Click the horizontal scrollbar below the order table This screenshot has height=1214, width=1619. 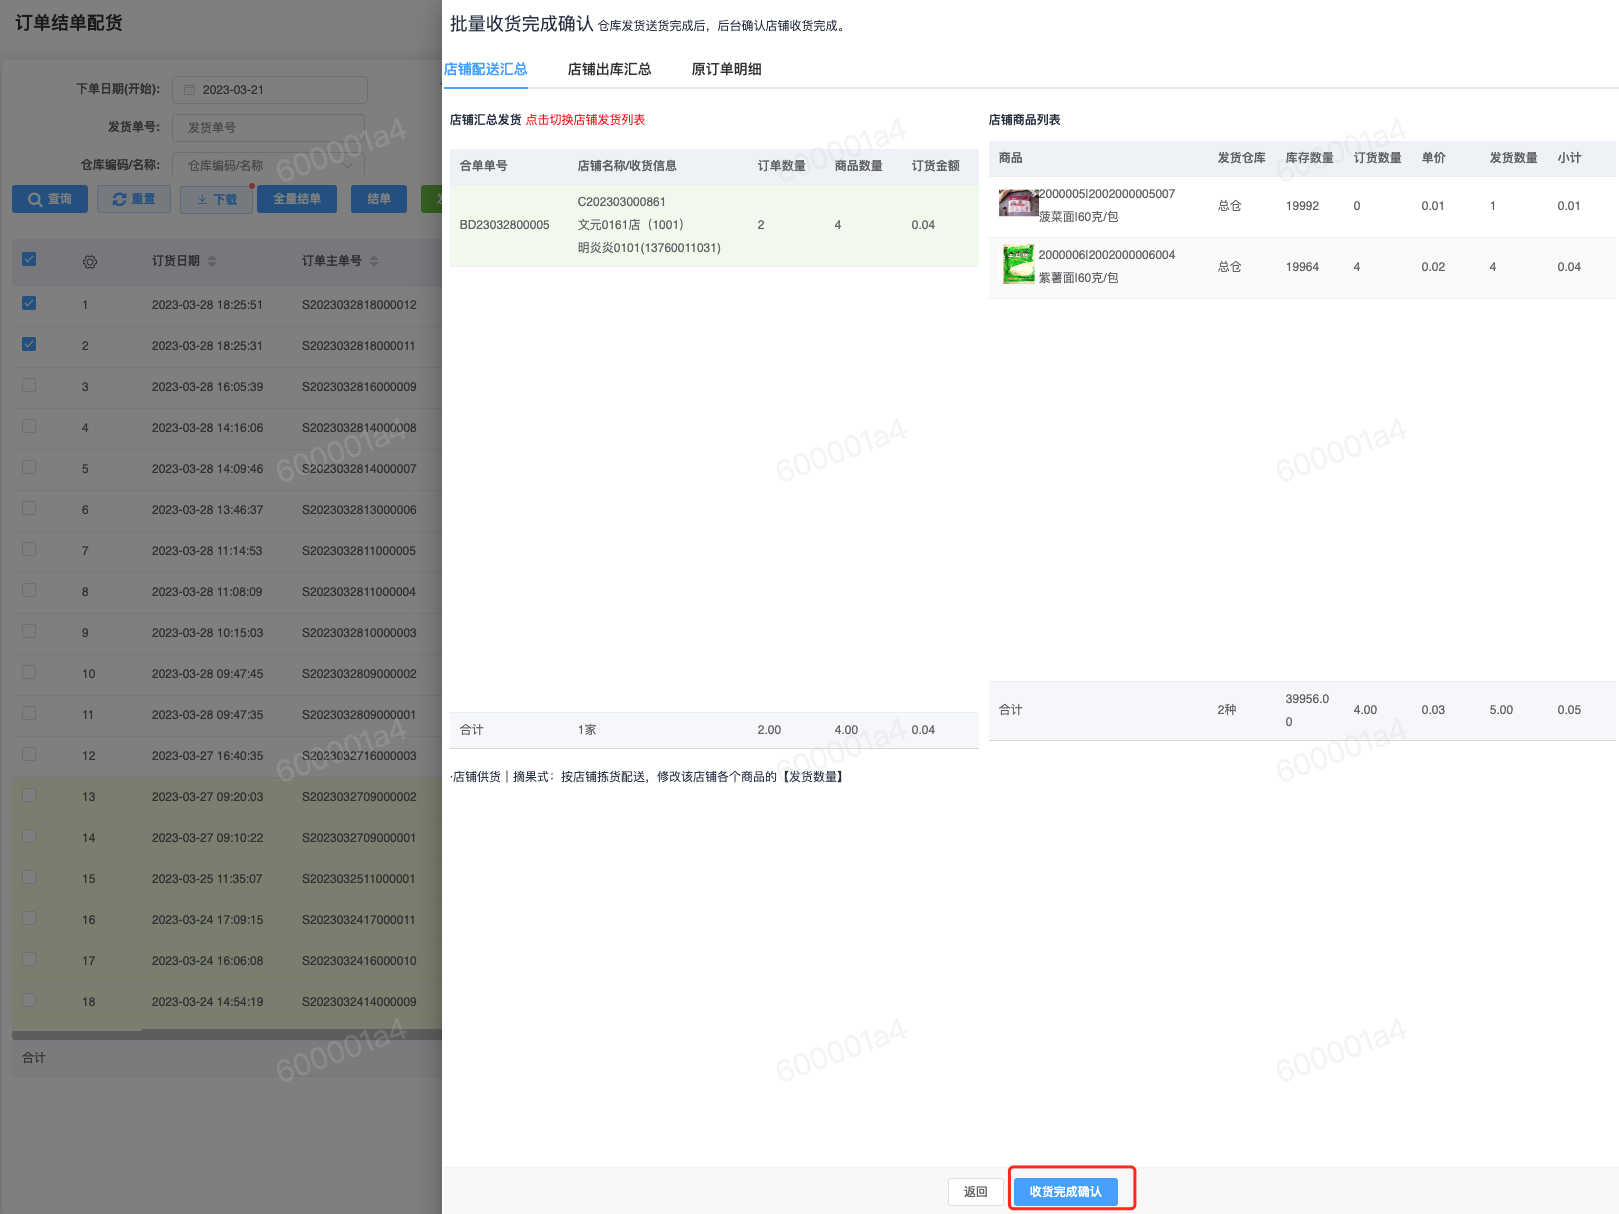point(290,1035)
